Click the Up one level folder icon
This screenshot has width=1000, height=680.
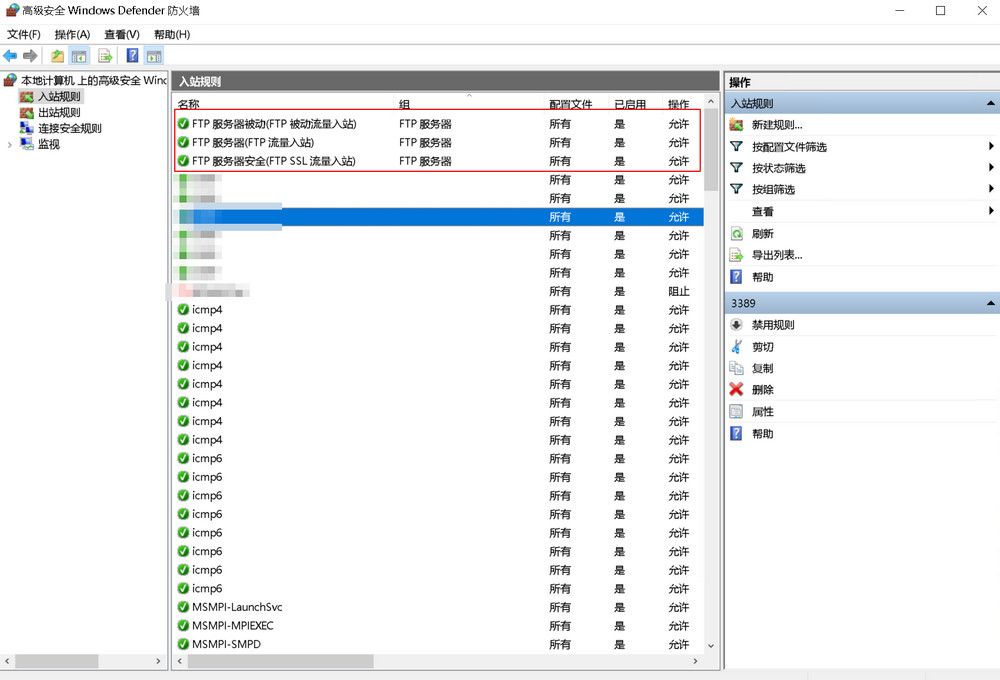coord(57,56)
